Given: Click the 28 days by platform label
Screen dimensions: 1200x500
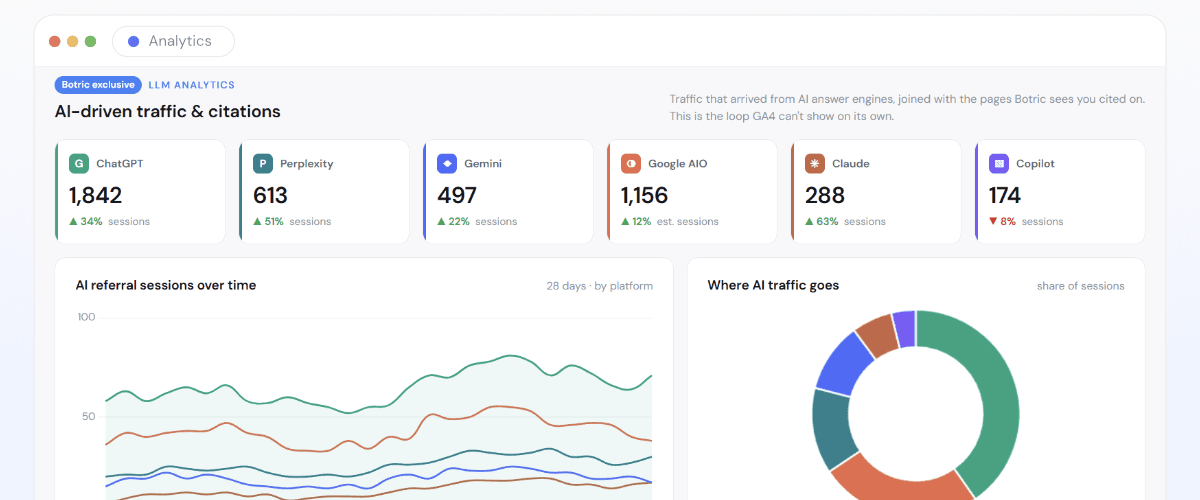Looking at the screenshot, I should pos(600,286).
